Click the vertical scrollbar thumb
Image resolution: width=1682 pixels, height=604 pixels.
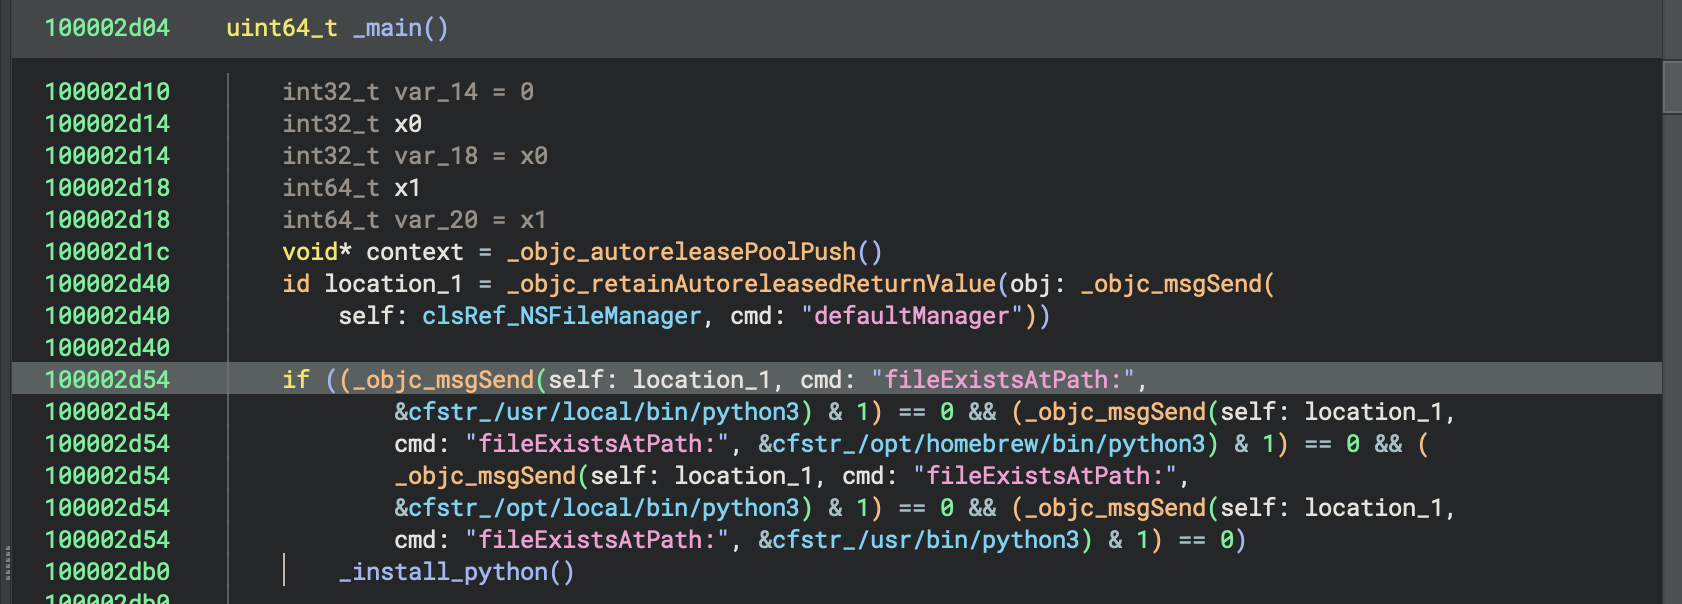[1672, 87]
